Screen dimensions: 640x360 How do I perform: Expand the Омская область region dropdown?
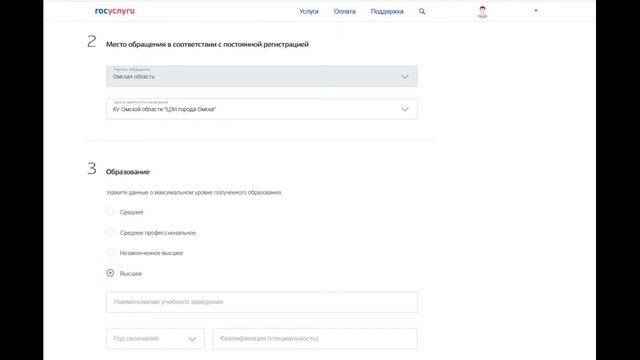(262, 76)
